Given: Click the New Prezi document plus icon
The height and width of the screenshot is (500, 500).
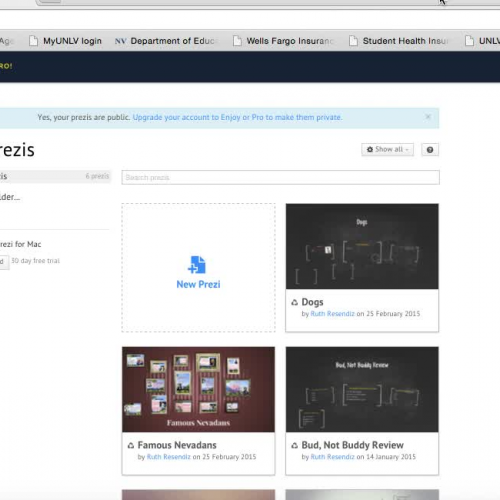Looking at the screenshot, I should tap(197, 265).
